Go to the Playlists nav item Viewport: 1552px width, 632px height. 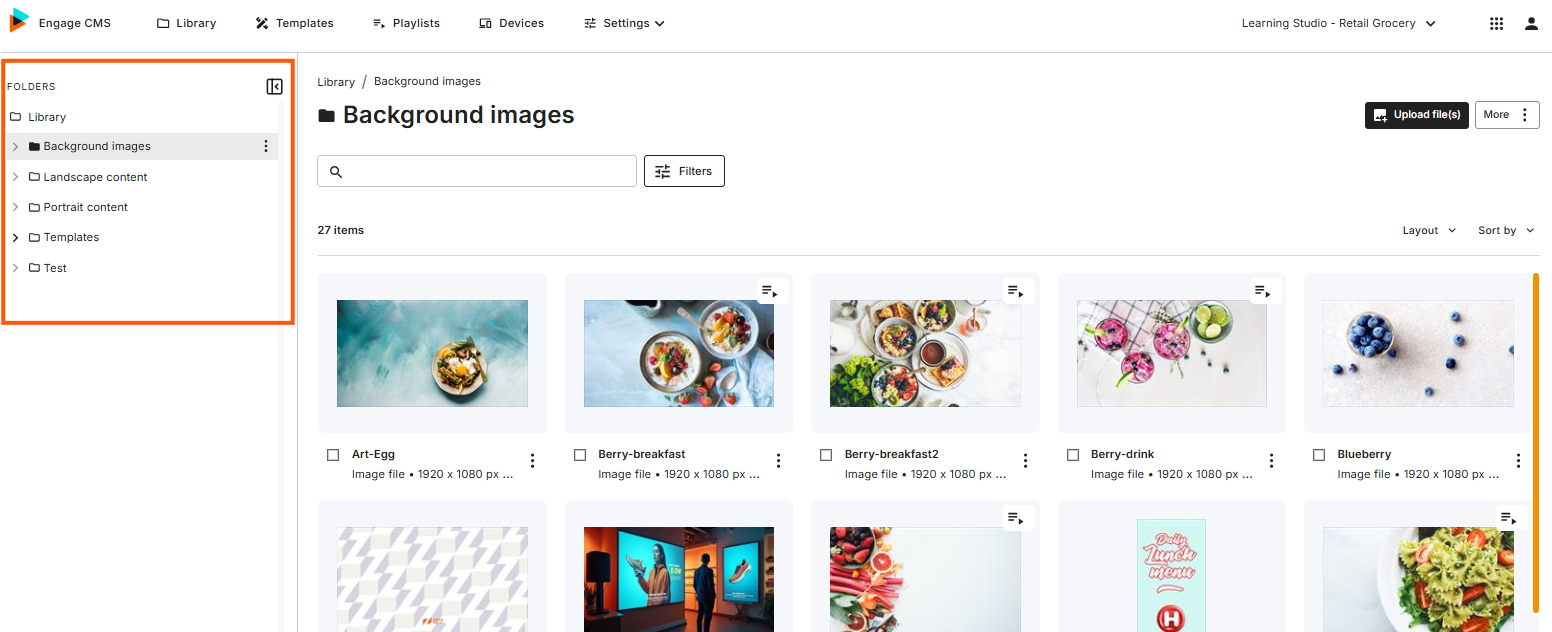[406, 23]
